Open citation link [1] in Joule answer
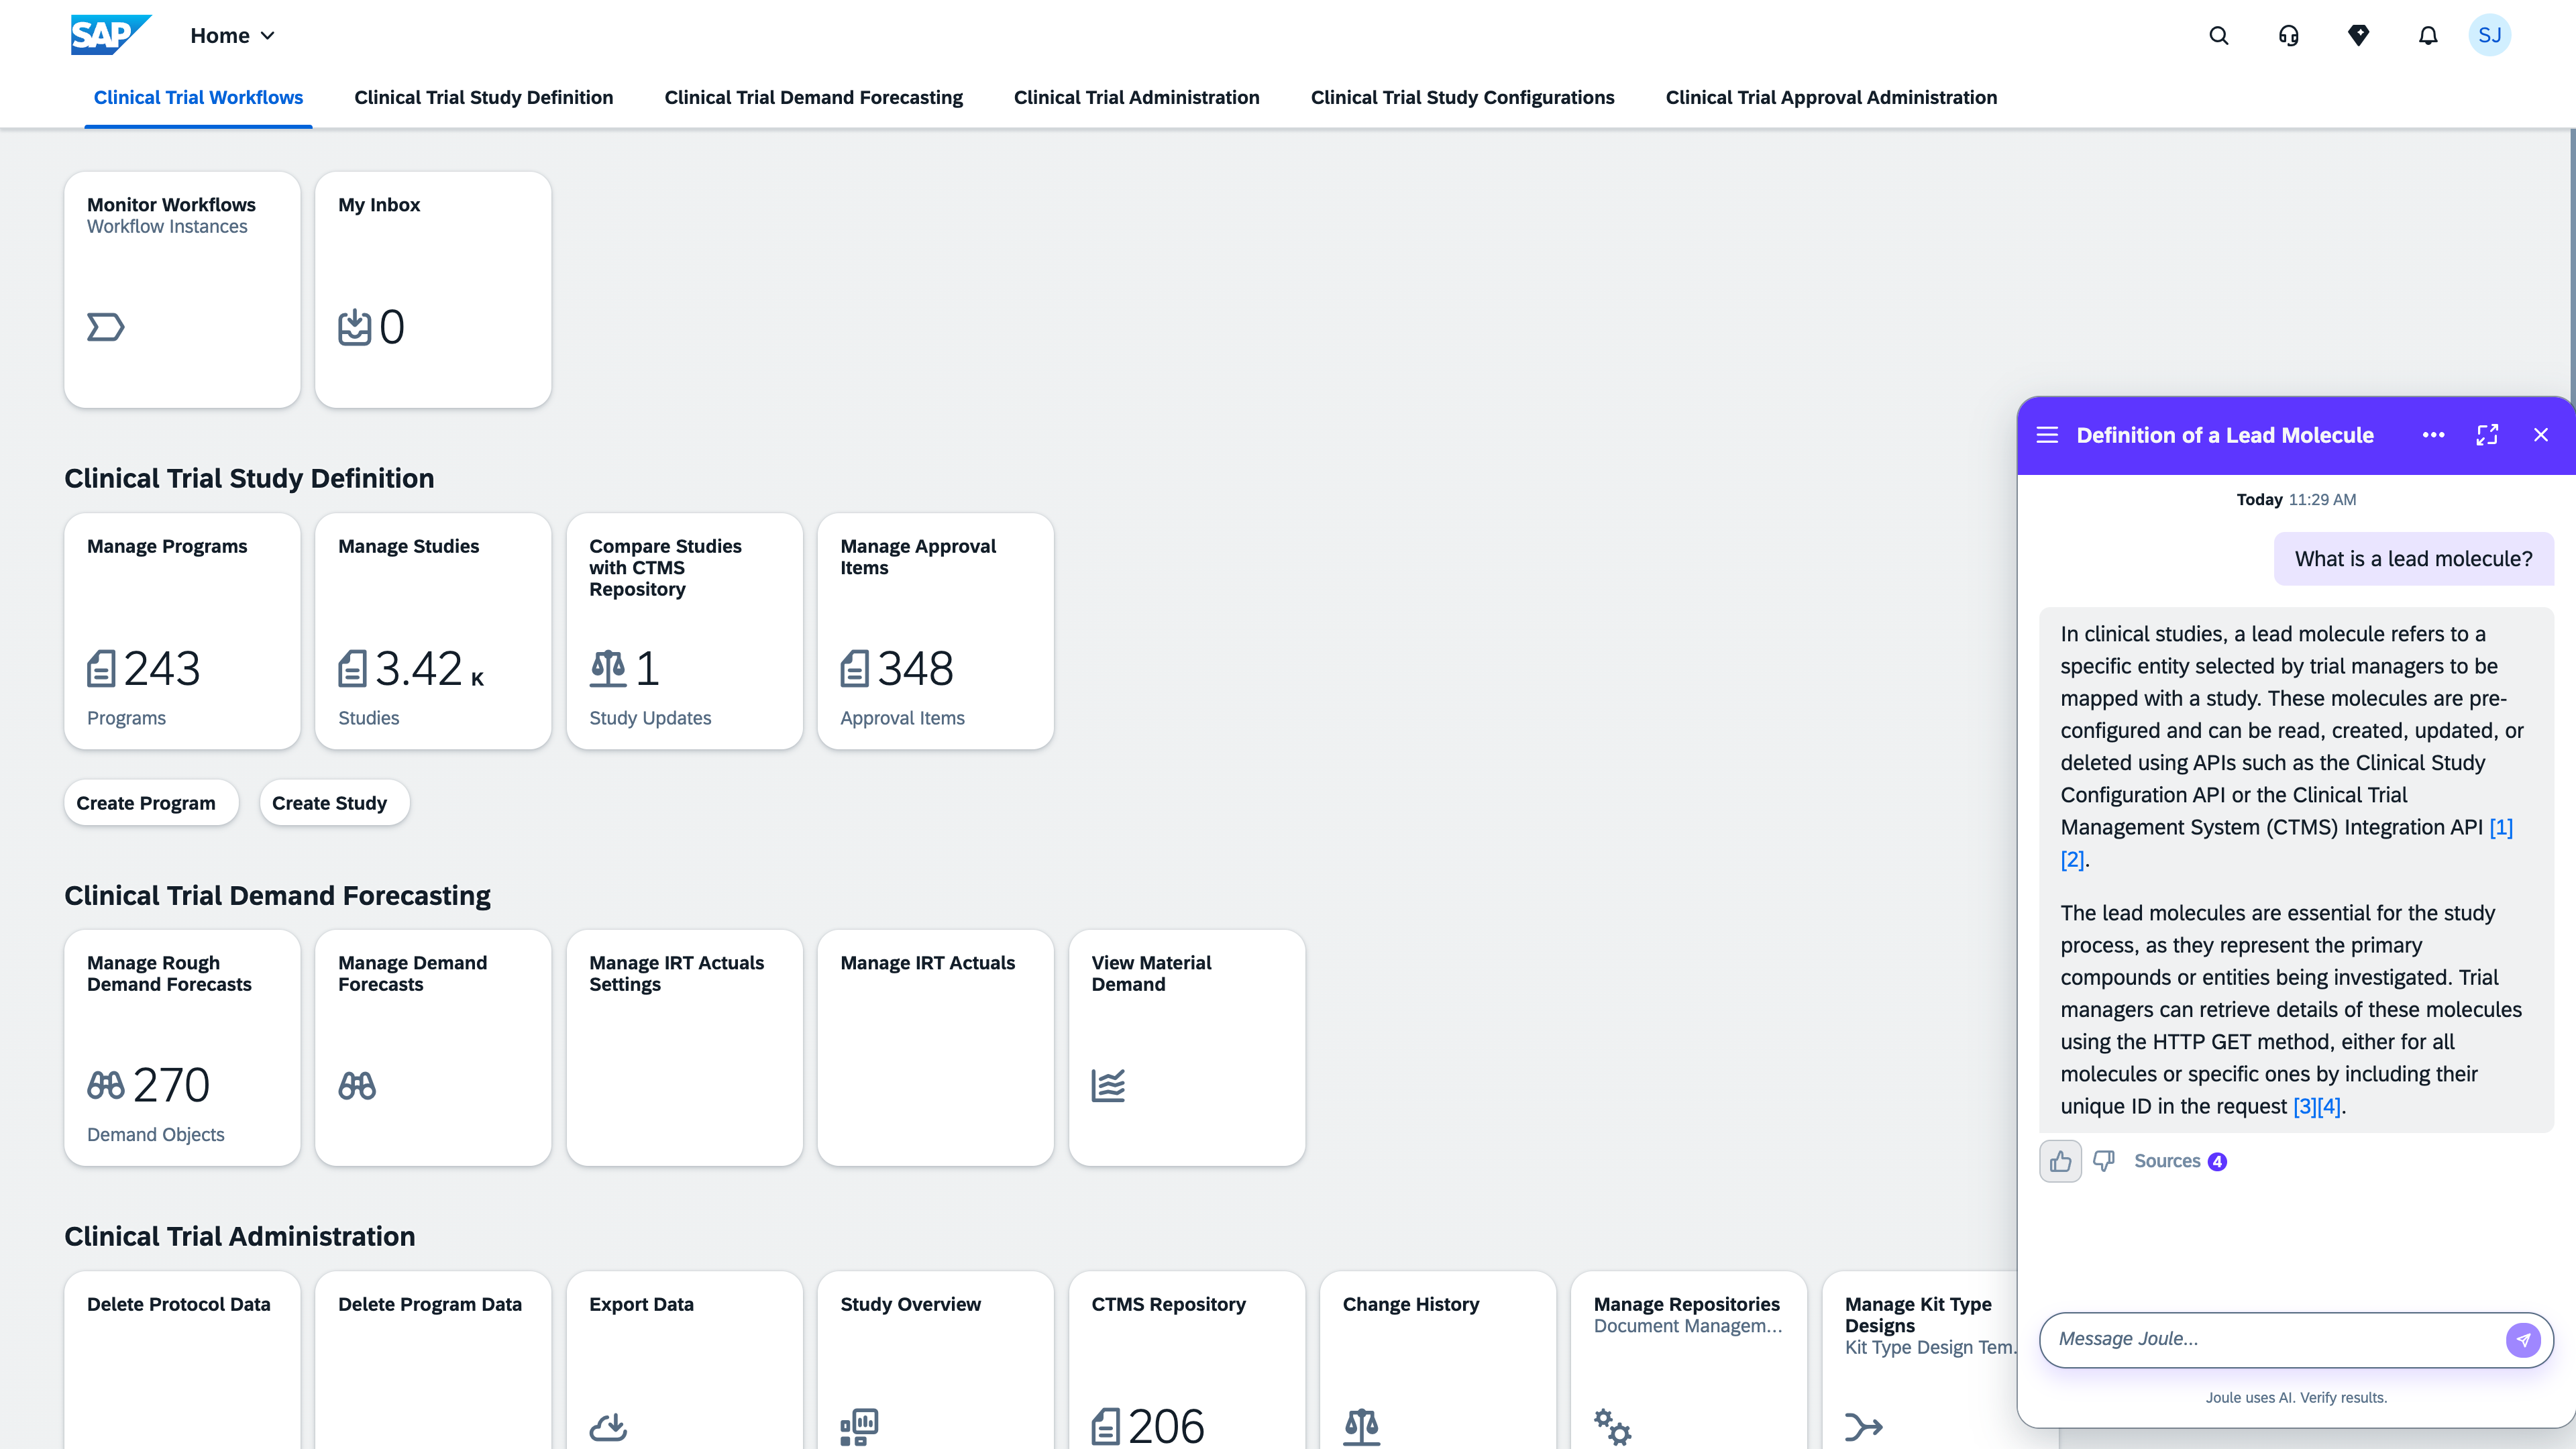This screenshot has height=1449, width=2576. point(2500,827)
